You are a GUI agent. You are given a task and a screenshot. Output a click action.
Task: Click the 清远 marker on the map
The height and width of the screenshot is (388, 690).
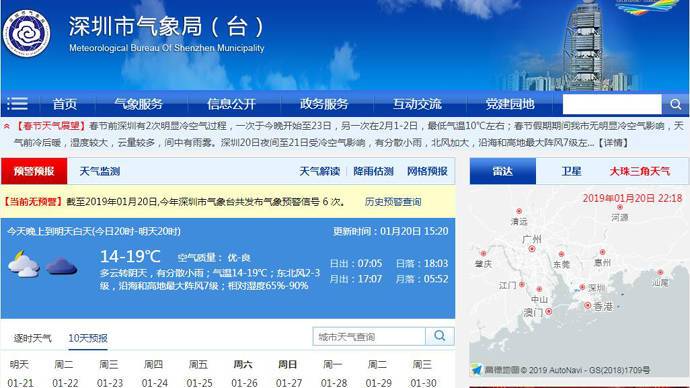click(519, 211)
